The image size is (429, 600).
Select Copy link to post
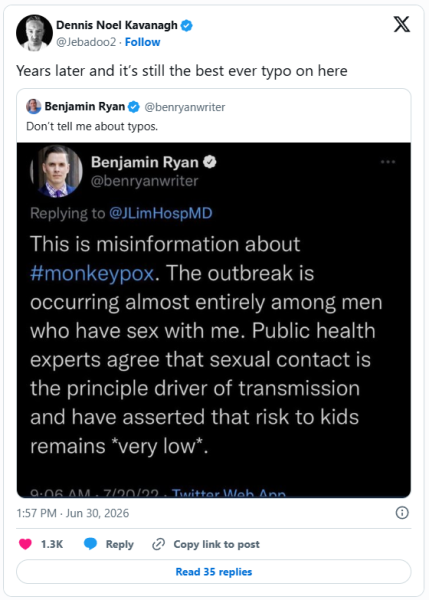tap(216, 544)
